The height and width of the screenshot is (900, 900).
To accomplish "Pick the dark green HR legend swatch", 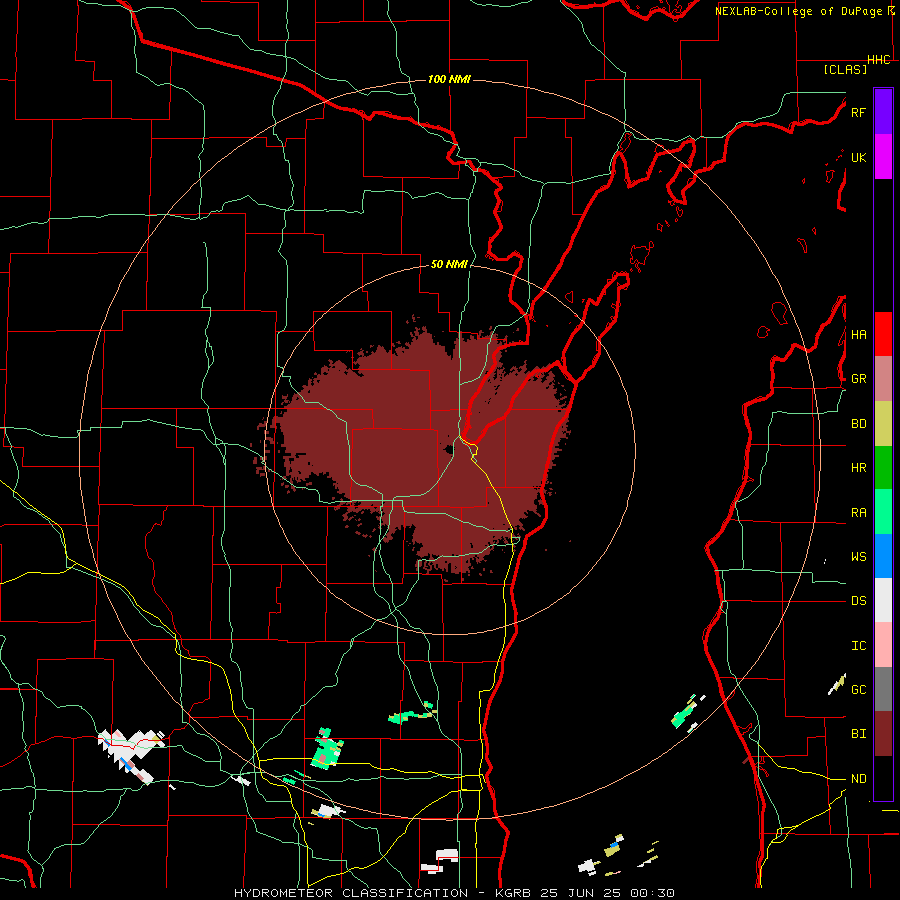I will [x=883, y=468].
